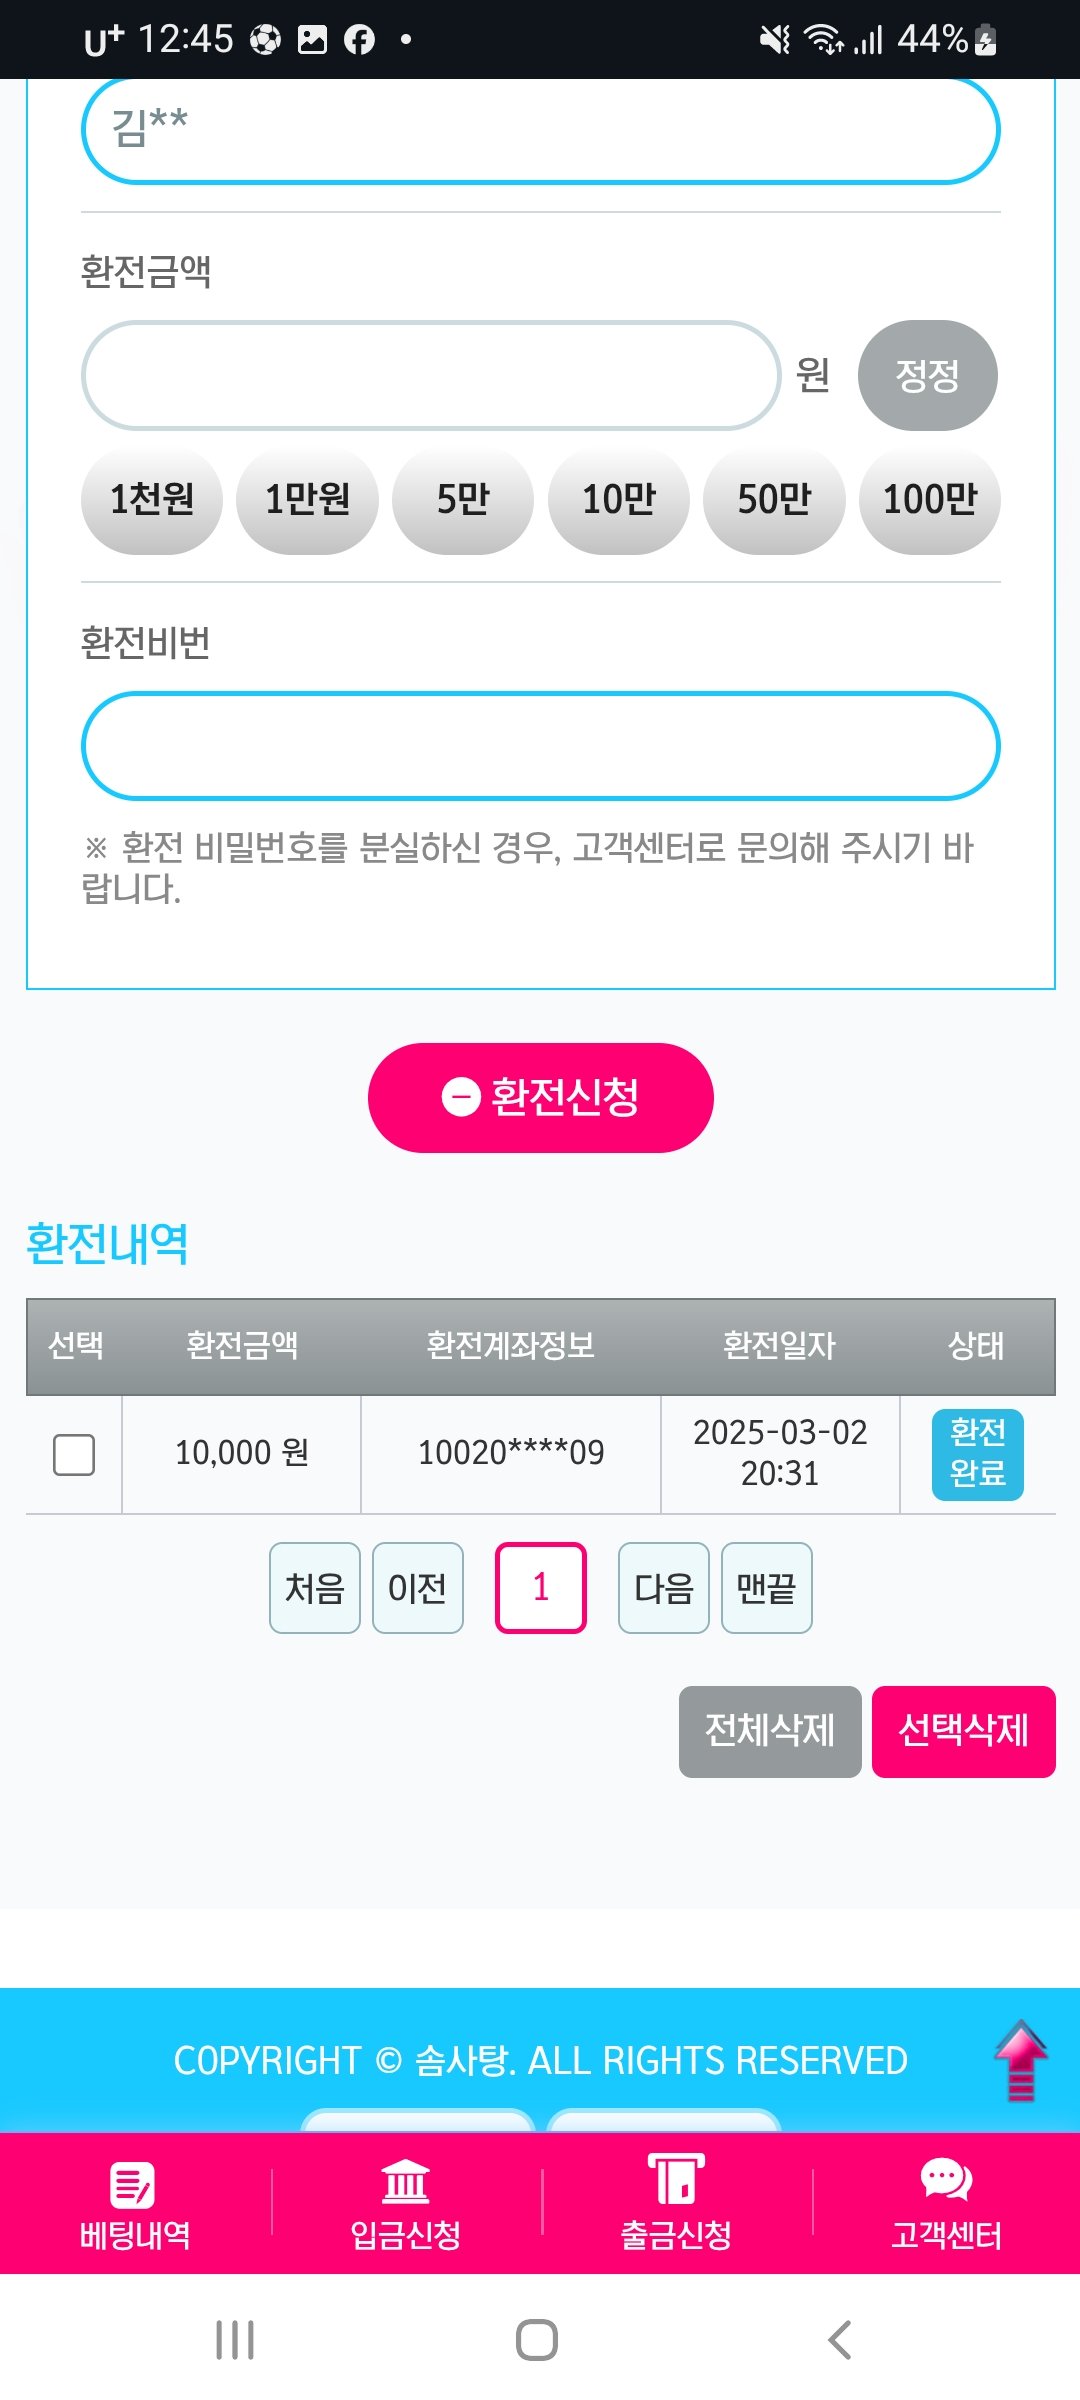This screenshot has width=1080, height=2400.
Task: Click 선택삭제 to delete selected
Action: click(963, 1731)
